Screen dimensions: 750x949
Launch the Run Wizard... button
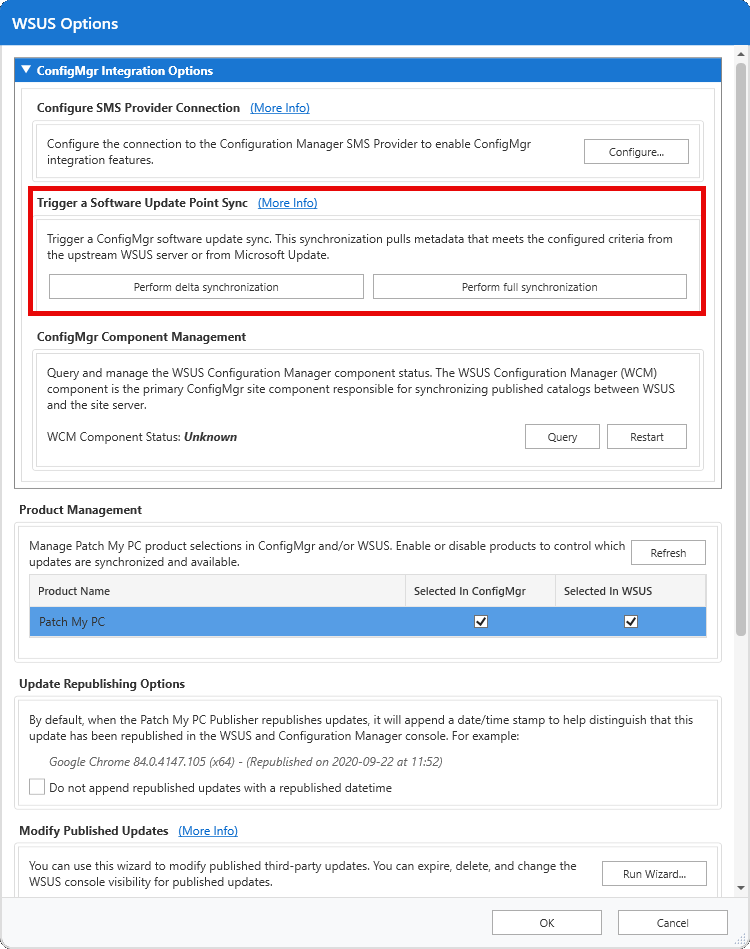[654, 874]
